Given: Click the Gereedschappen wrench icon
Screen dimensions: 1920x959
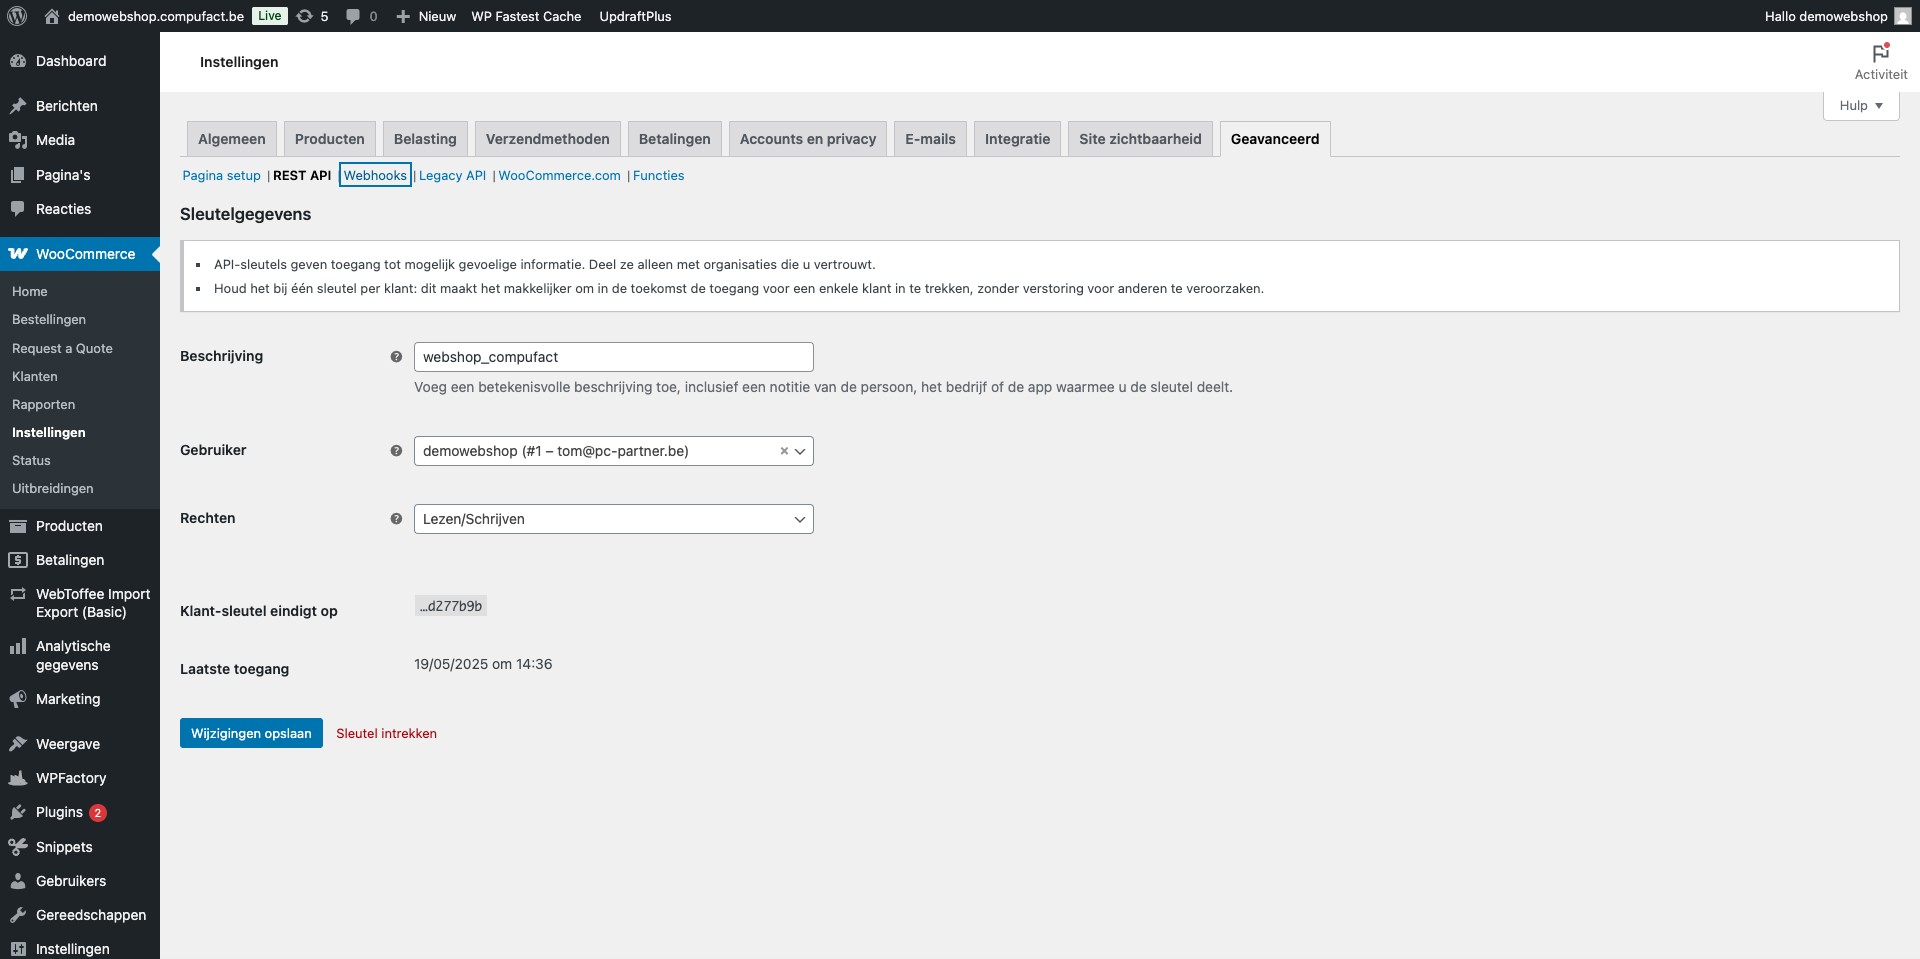Looking at the screenshot, I should 18,915.
